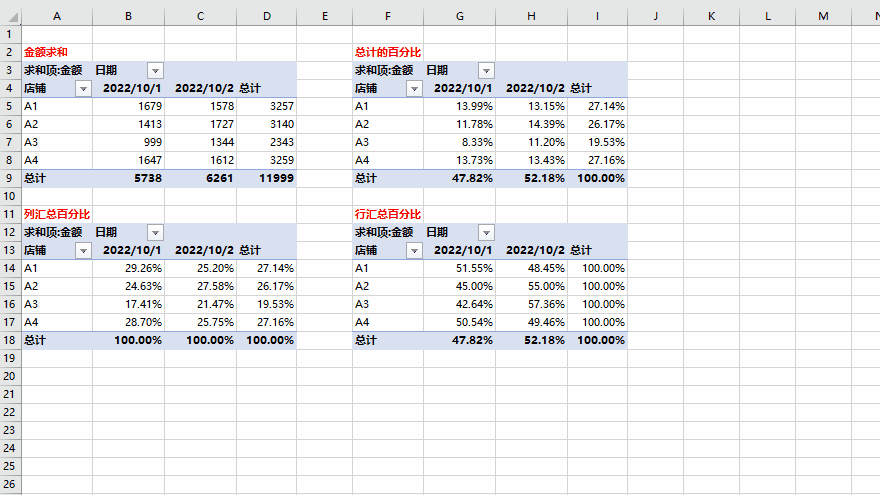Select cell with value 1727
The width and height of the screenshot is (880, 495).
click(200, 124)
